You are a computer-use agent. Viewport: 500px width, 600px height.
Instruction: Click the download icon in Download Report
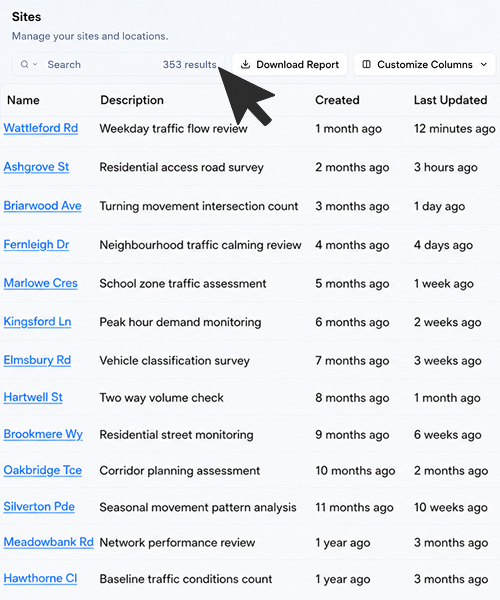tap(245, 64)
